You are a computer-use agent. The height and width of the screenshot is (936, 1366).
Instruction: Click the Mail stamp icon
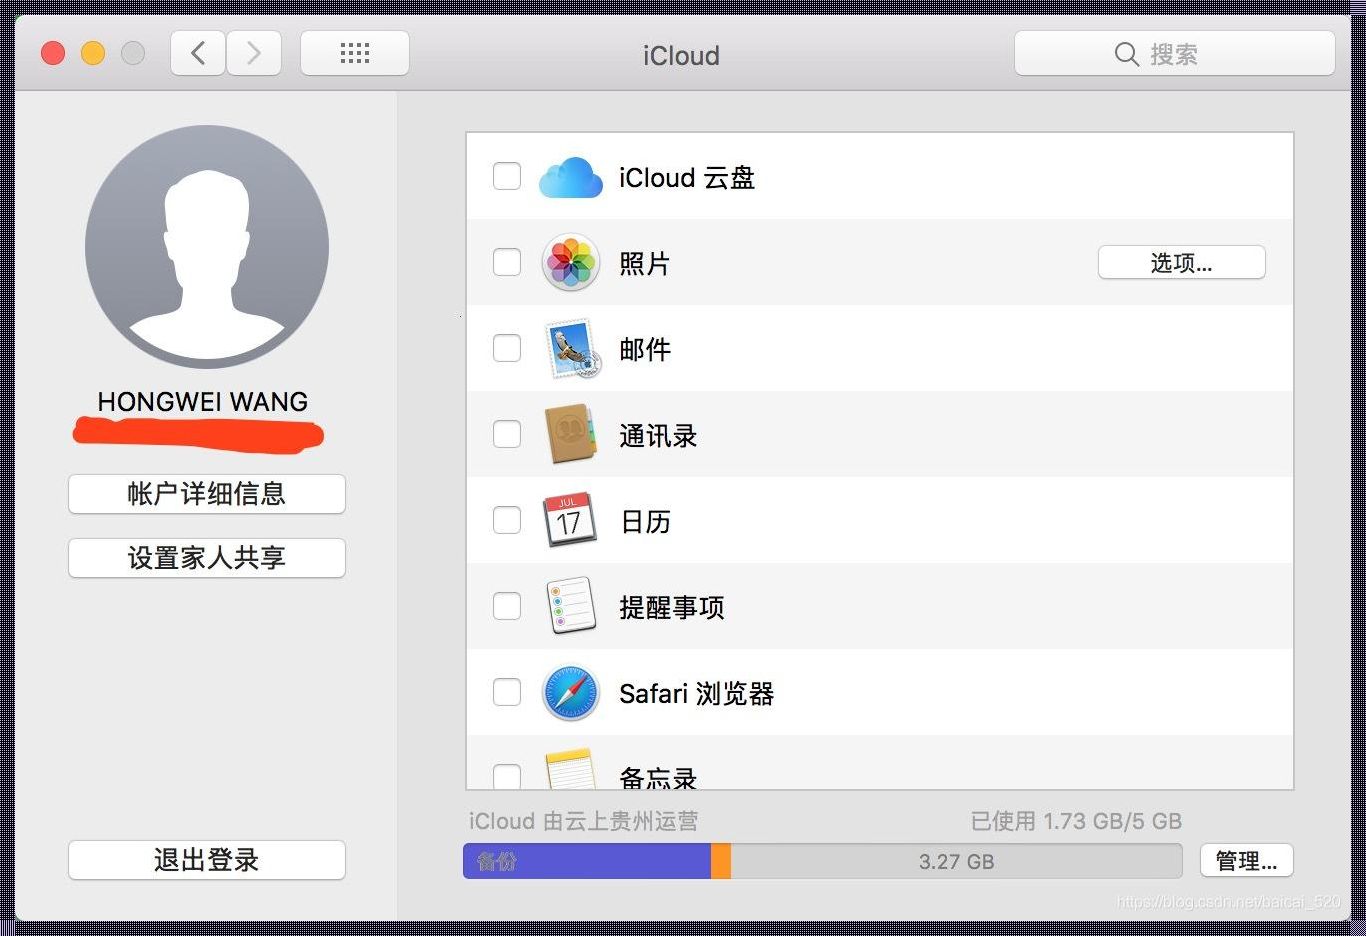(572, 349)
